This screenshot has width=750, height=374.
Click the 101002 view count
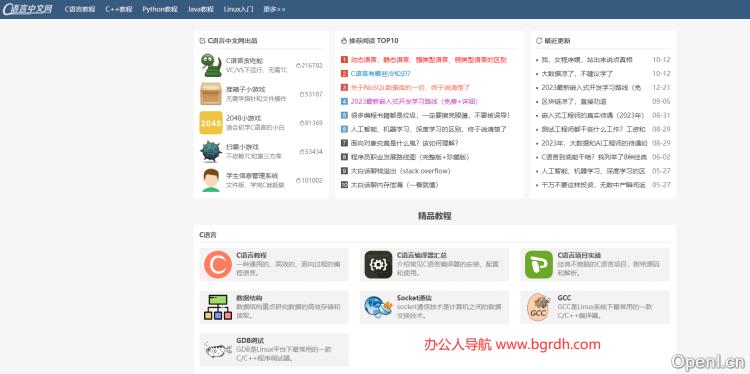tap(309, 180)
